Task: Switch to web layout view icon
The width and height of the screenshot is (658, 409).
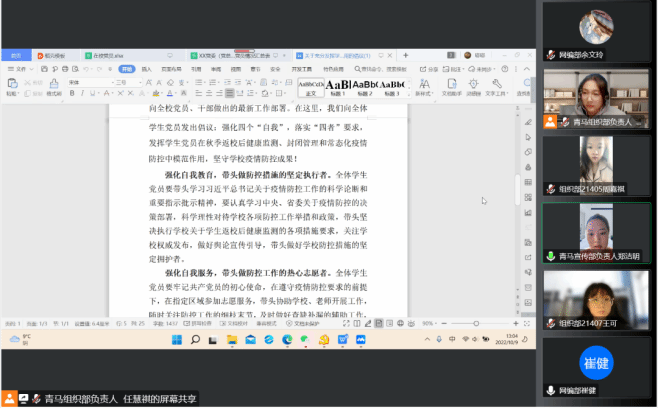Action: [400, 323]
